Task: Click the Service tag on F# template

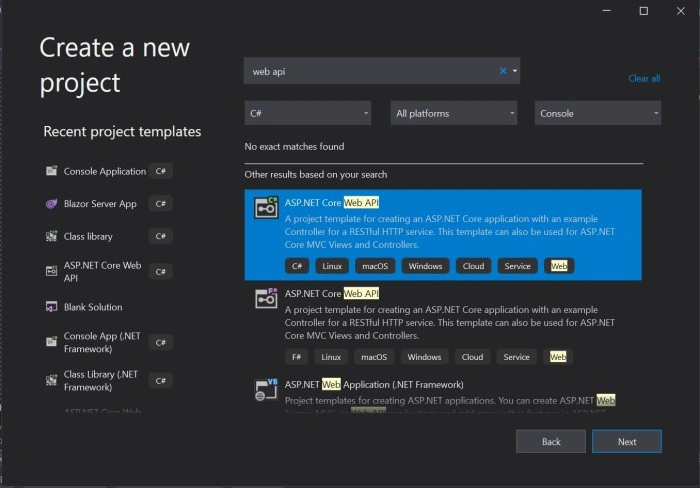Action: (517, 357)
